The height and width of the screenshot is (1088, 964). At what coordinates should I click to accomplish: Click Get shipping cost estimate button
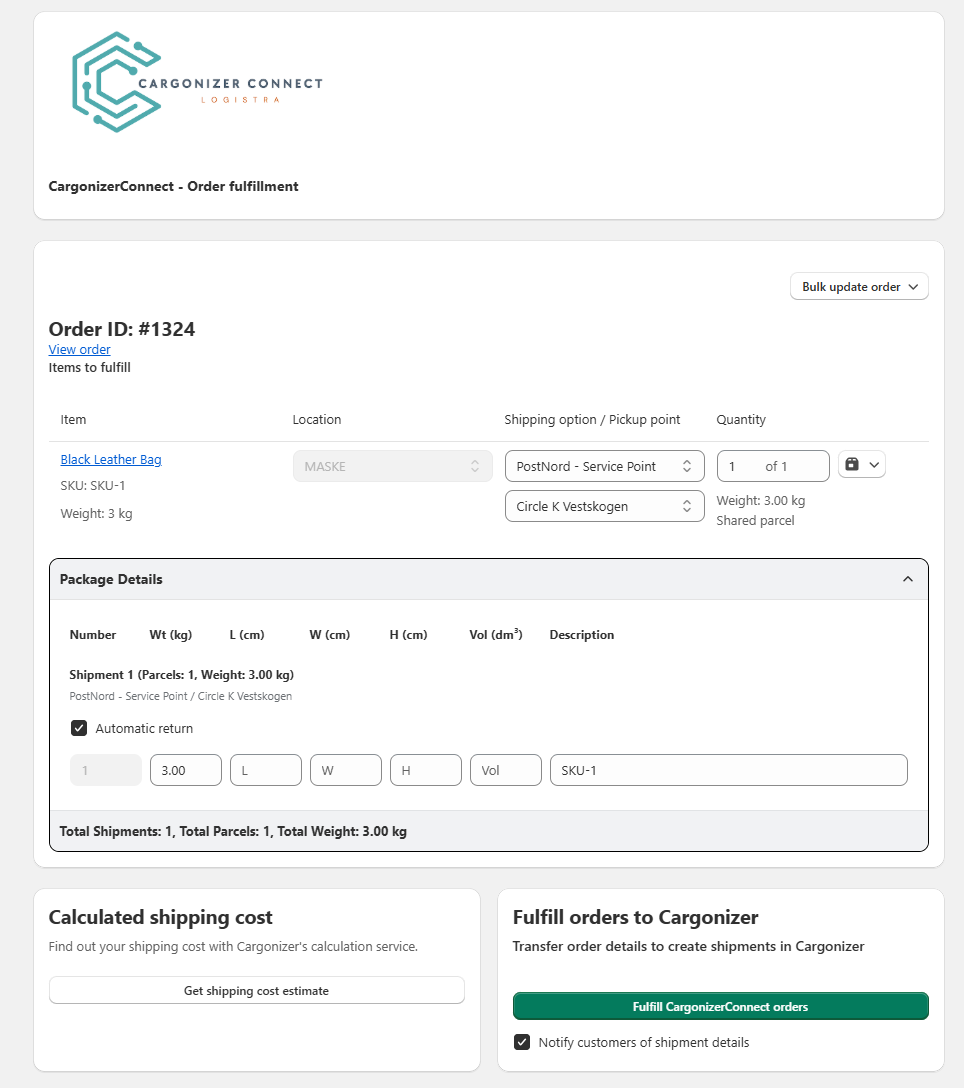point(256,991)
